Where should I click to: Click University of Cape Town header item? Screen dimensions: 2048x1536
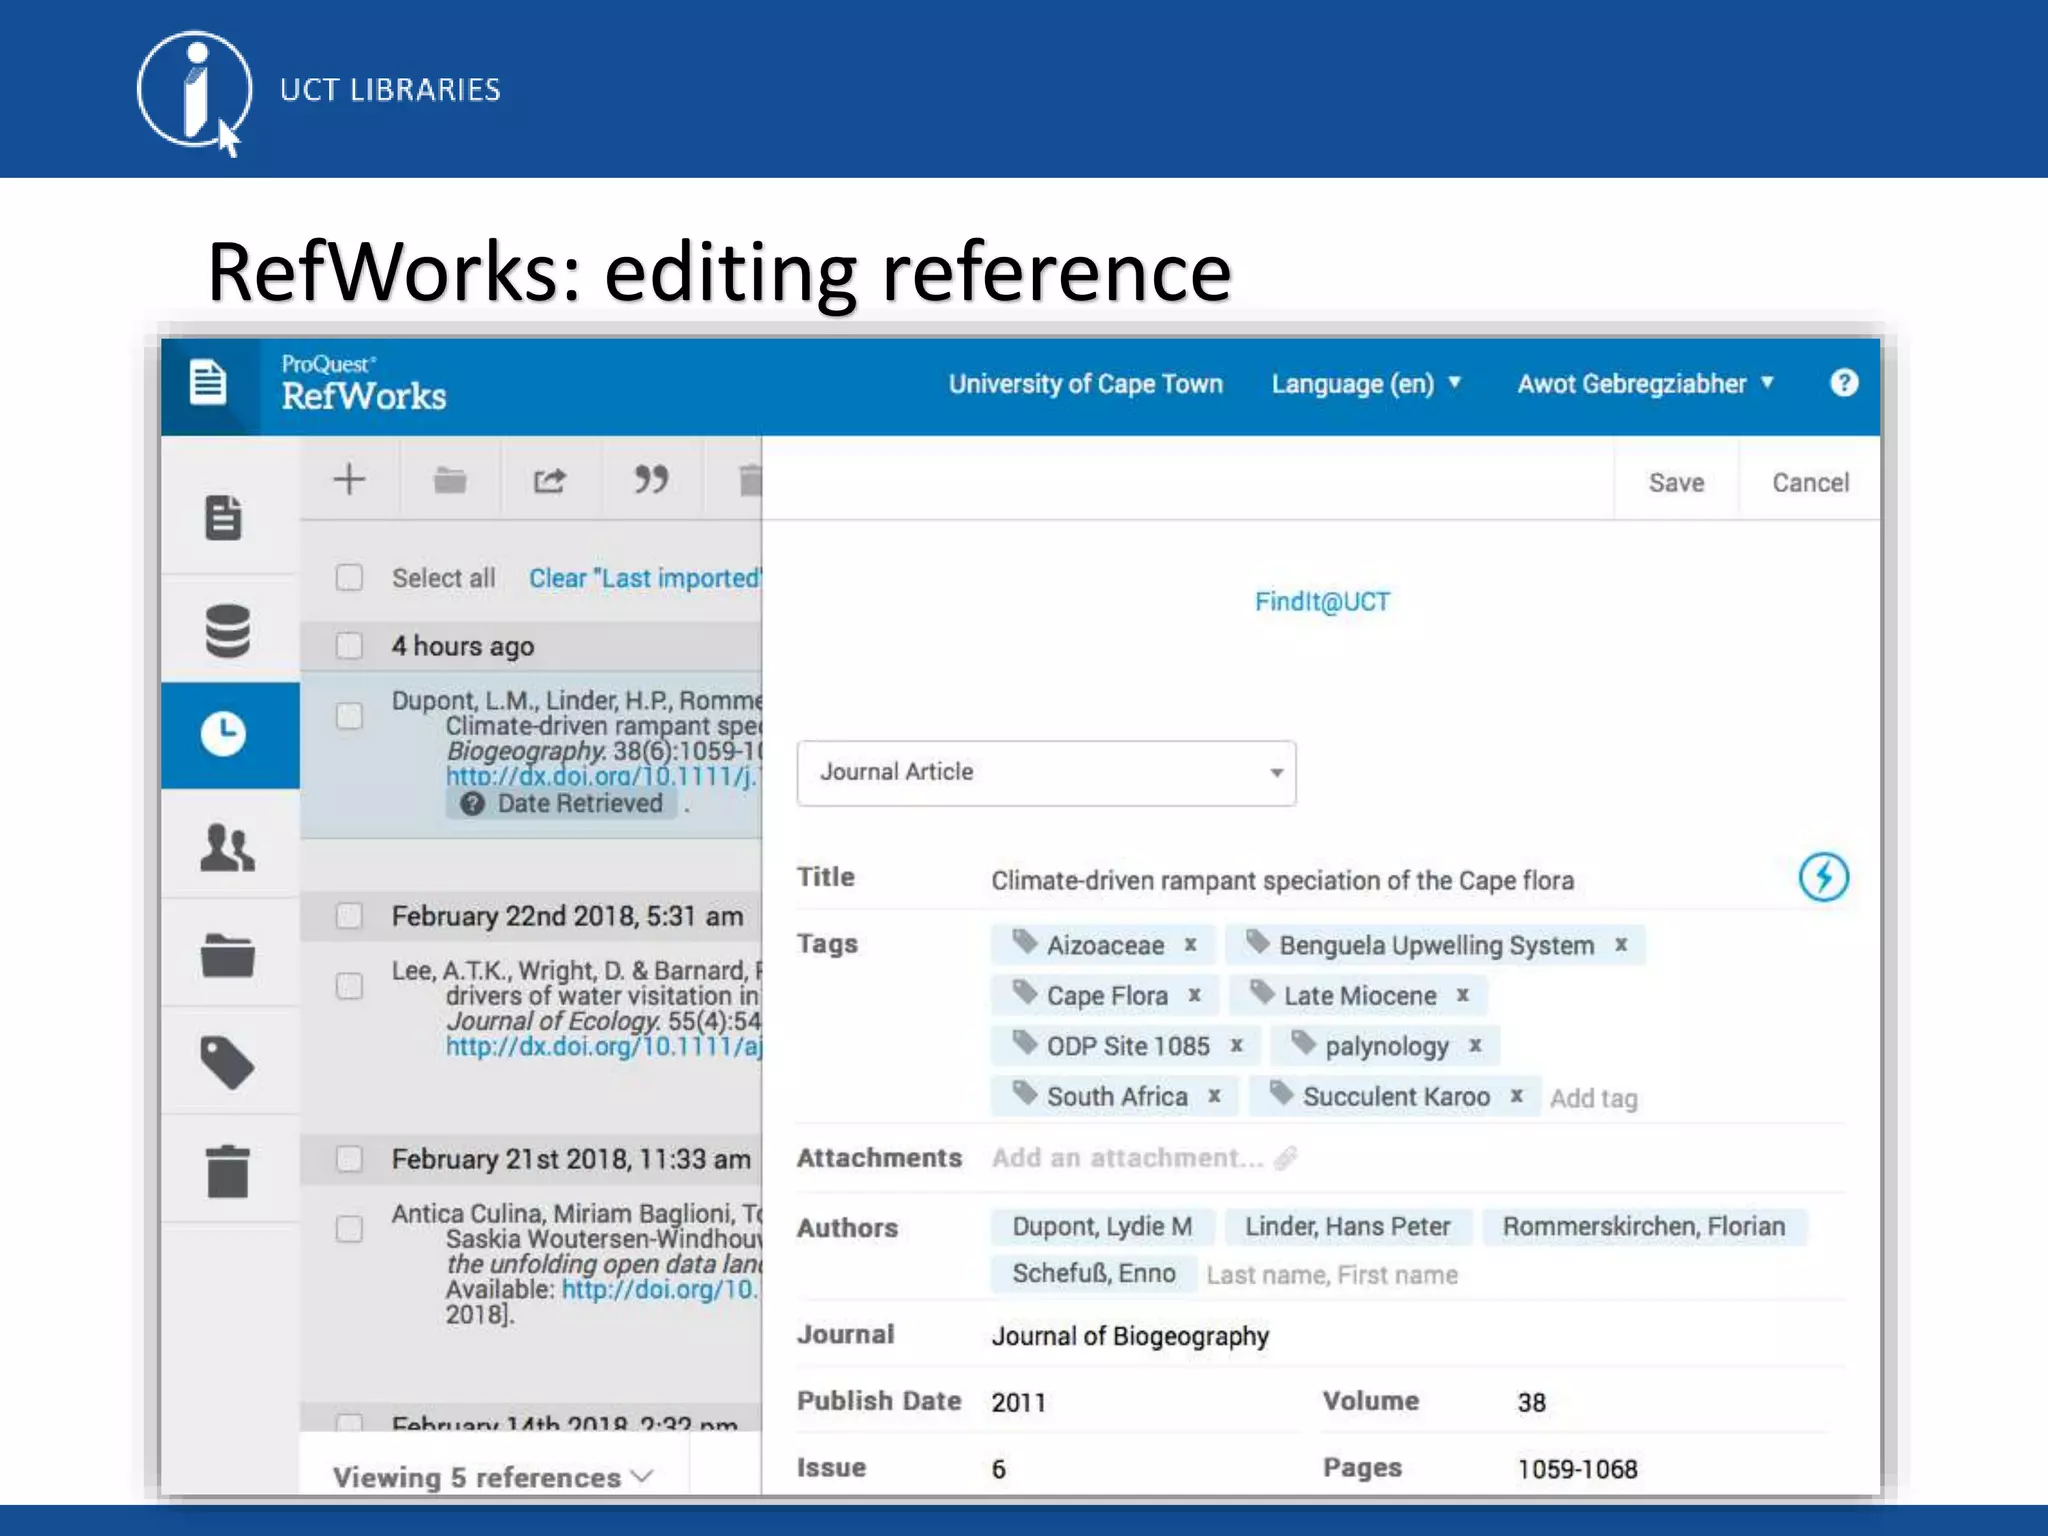[1085, 384]
